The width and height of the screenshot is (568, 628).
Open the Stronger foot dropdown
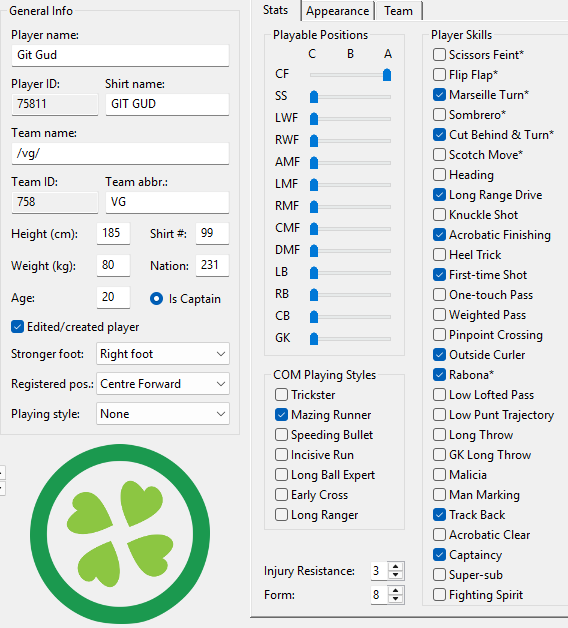click(163, 354)
